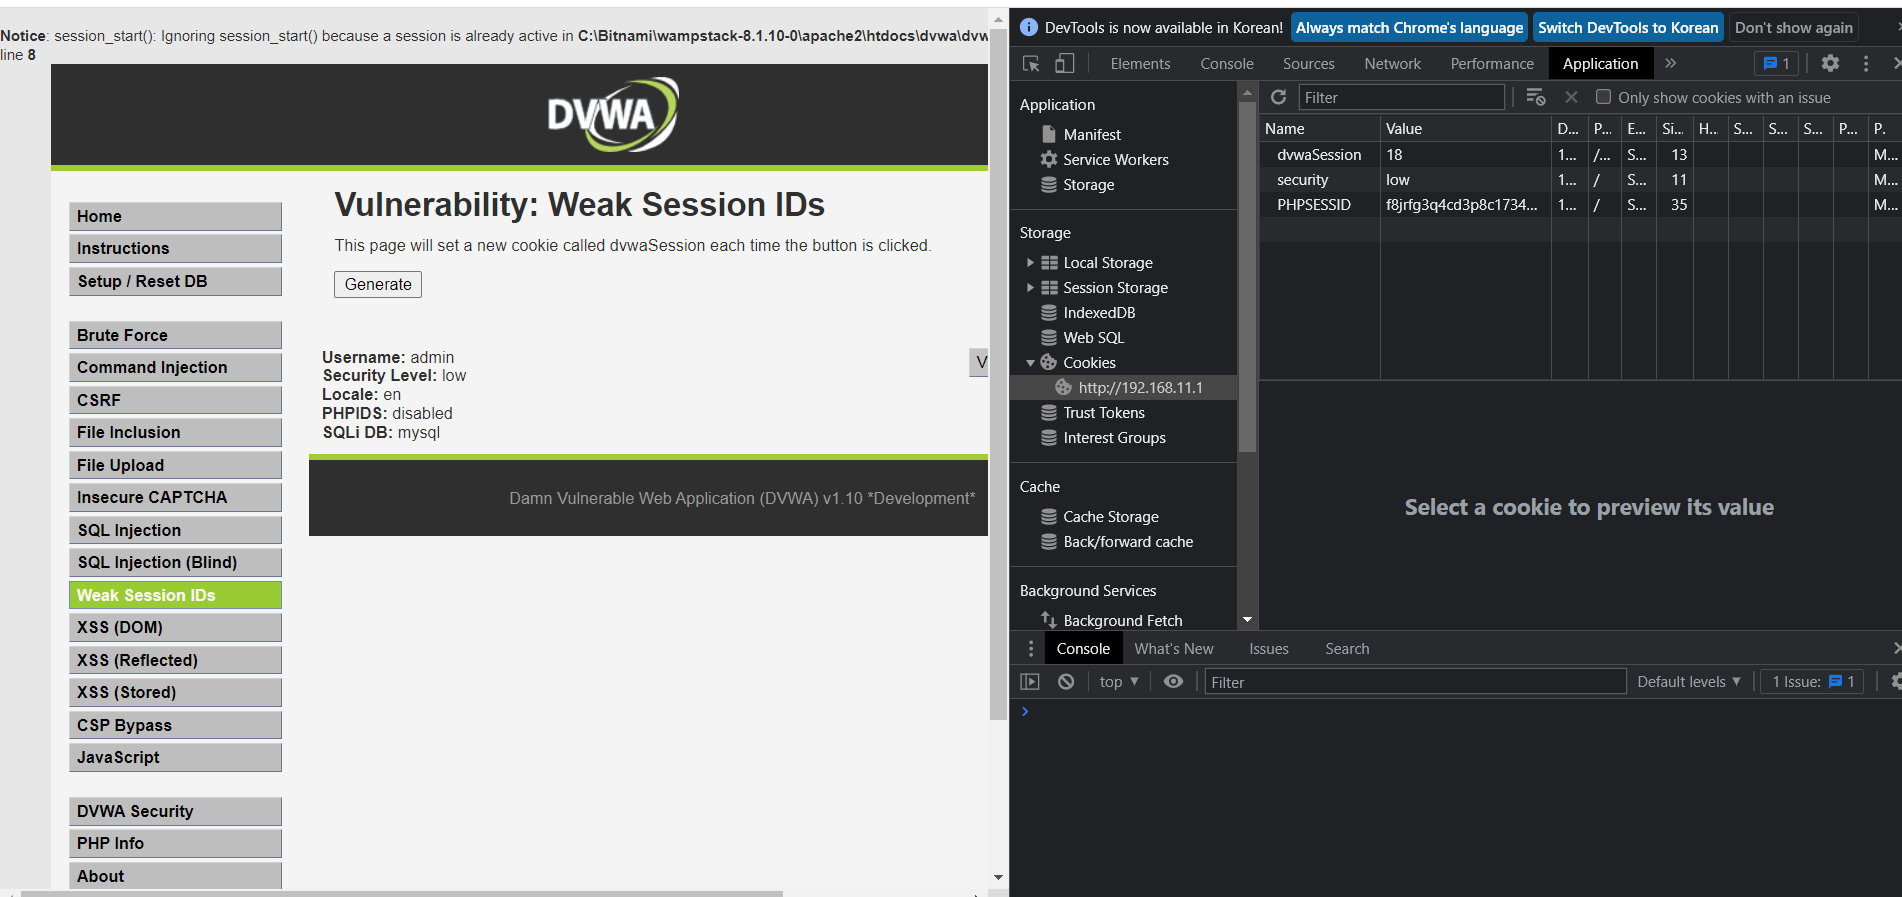This screenshot has height=897, width=1902.
Task: Expand the Local Storage tree node
Action: point(1030,262)
